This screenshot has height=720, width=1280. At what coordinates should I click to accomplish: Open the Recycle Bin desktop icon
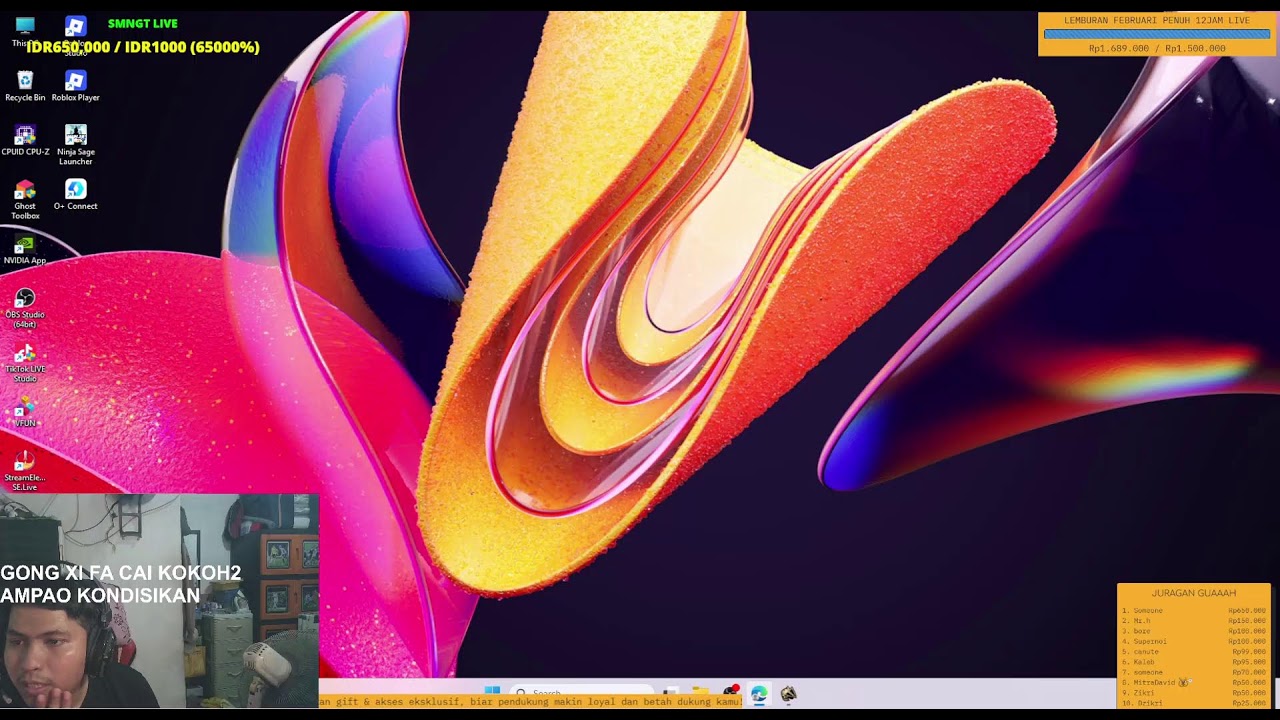(x=25, y=86)
